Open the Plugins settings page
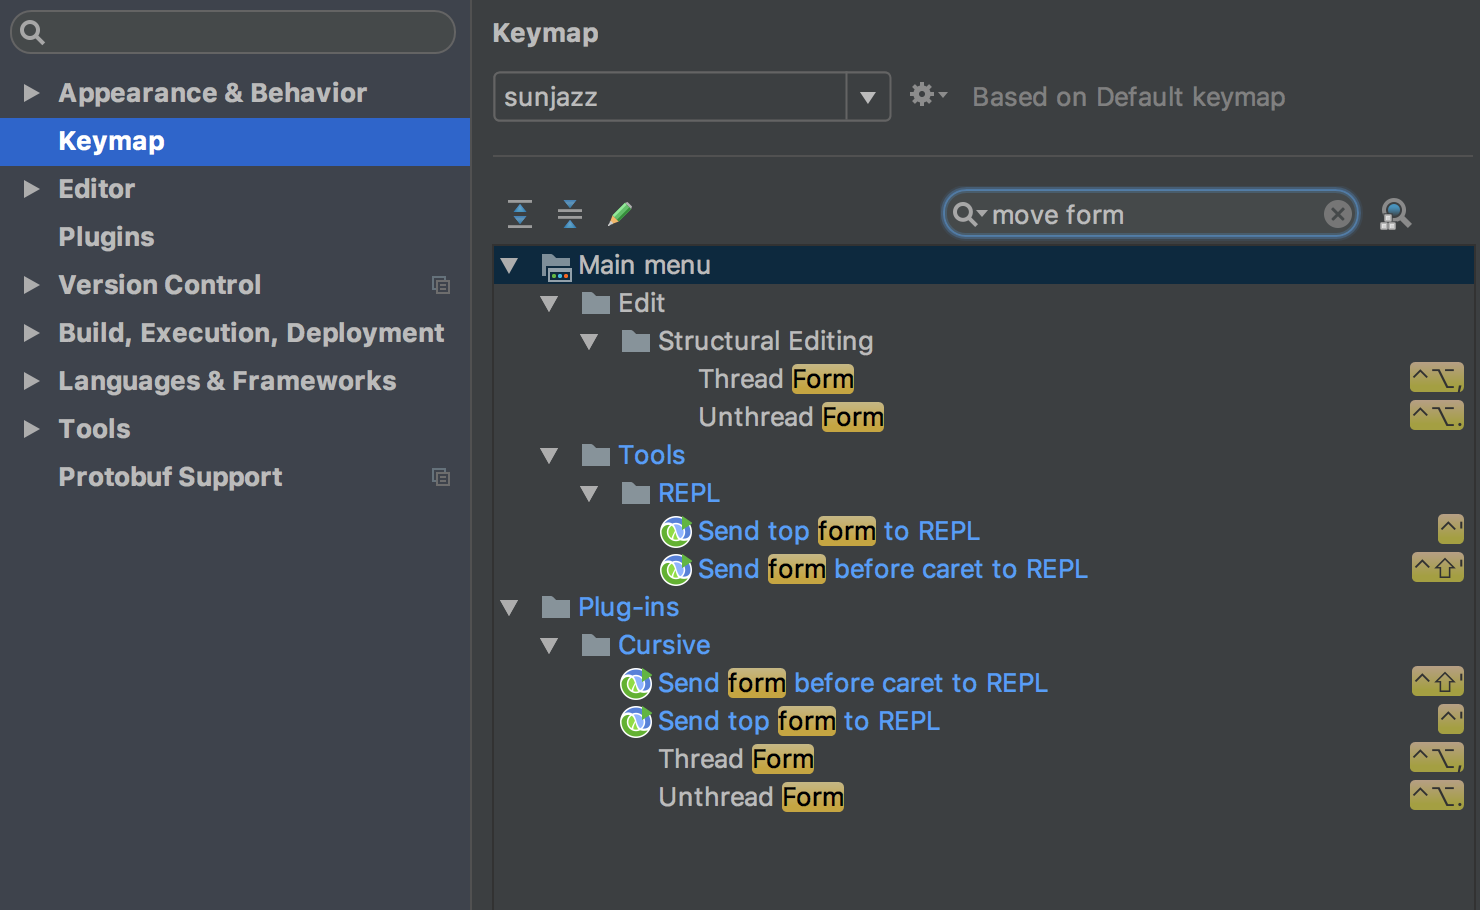The width and height of the screenshot is (1480, 910). point(106,236)
